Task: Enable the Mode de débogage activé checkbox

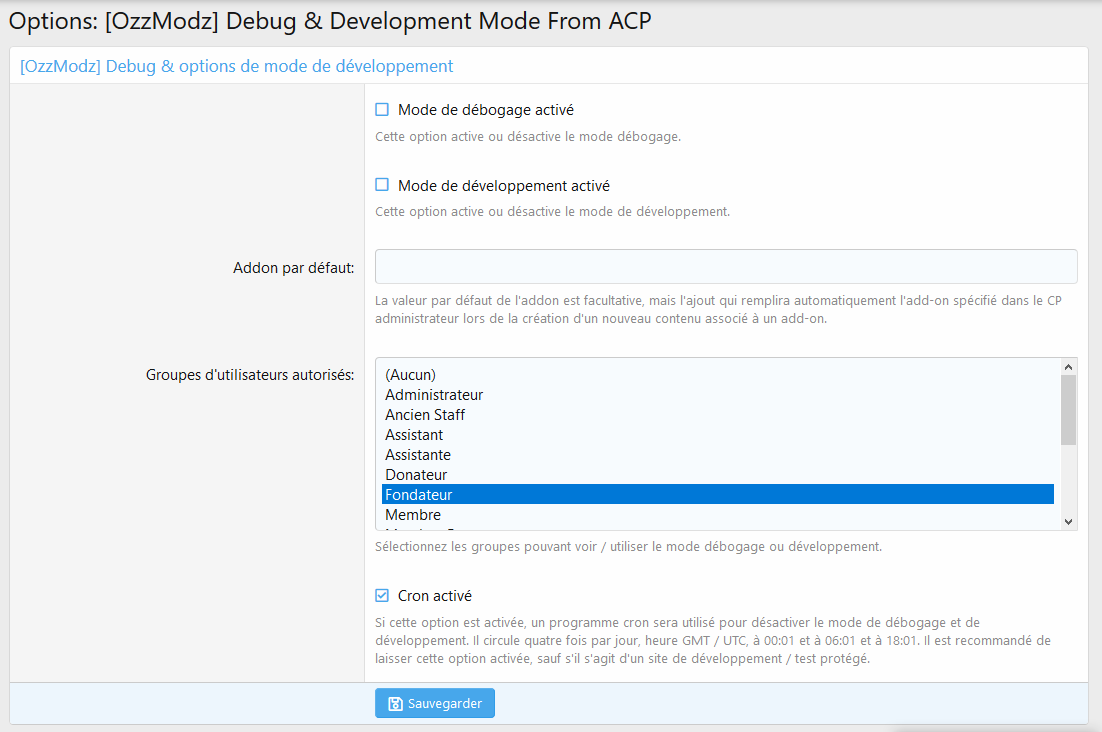Action: pos(382,110)
